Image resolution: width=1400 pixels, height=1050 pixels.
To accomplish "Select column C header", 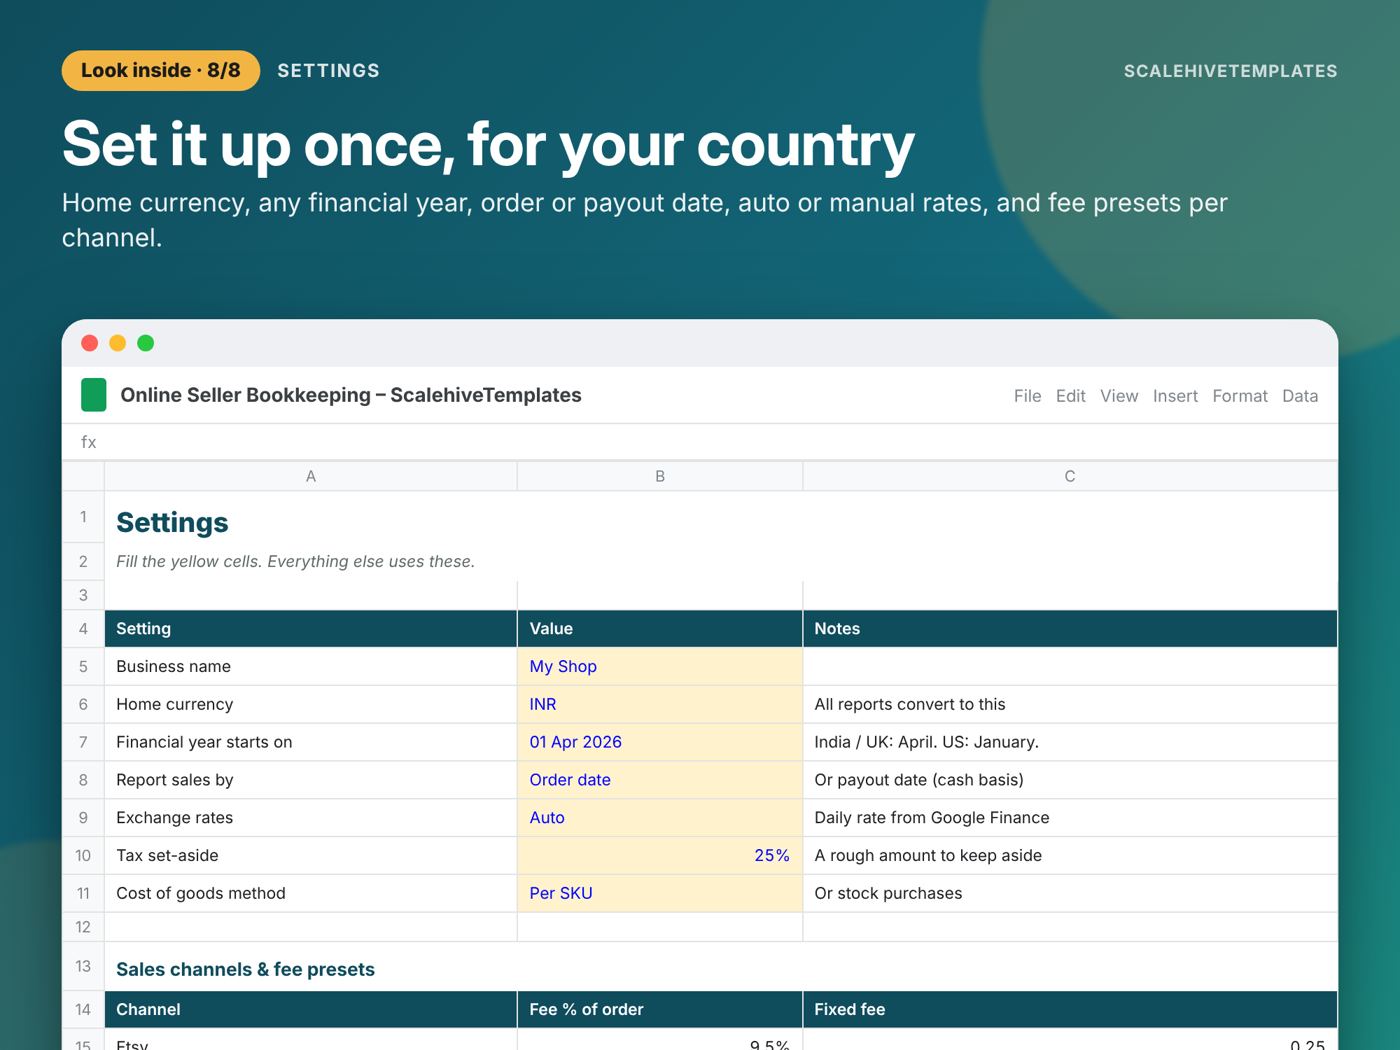I will [x=1070, y=476].
